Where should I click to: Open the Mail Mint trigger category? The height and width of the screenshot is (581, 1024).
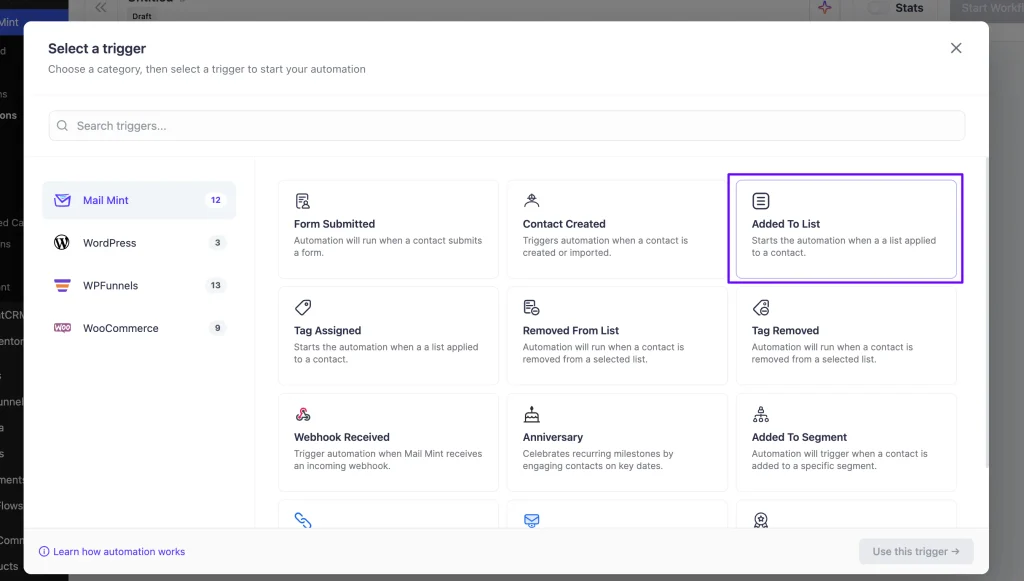coord(139,200)
